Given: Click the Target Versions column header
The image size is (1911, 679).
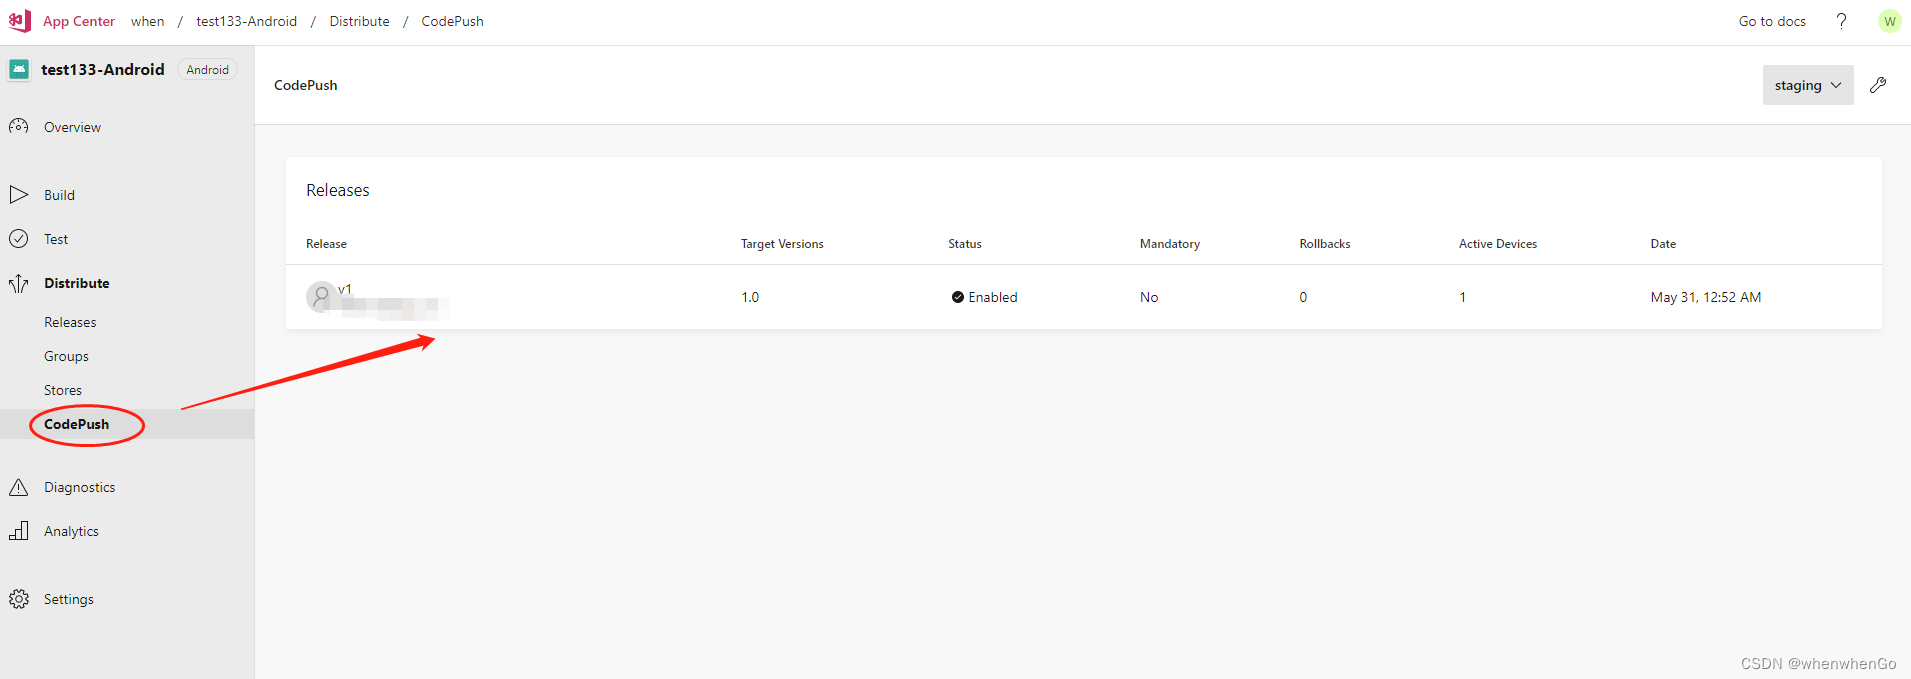Looking at the screenshot, I should (782, 244).
